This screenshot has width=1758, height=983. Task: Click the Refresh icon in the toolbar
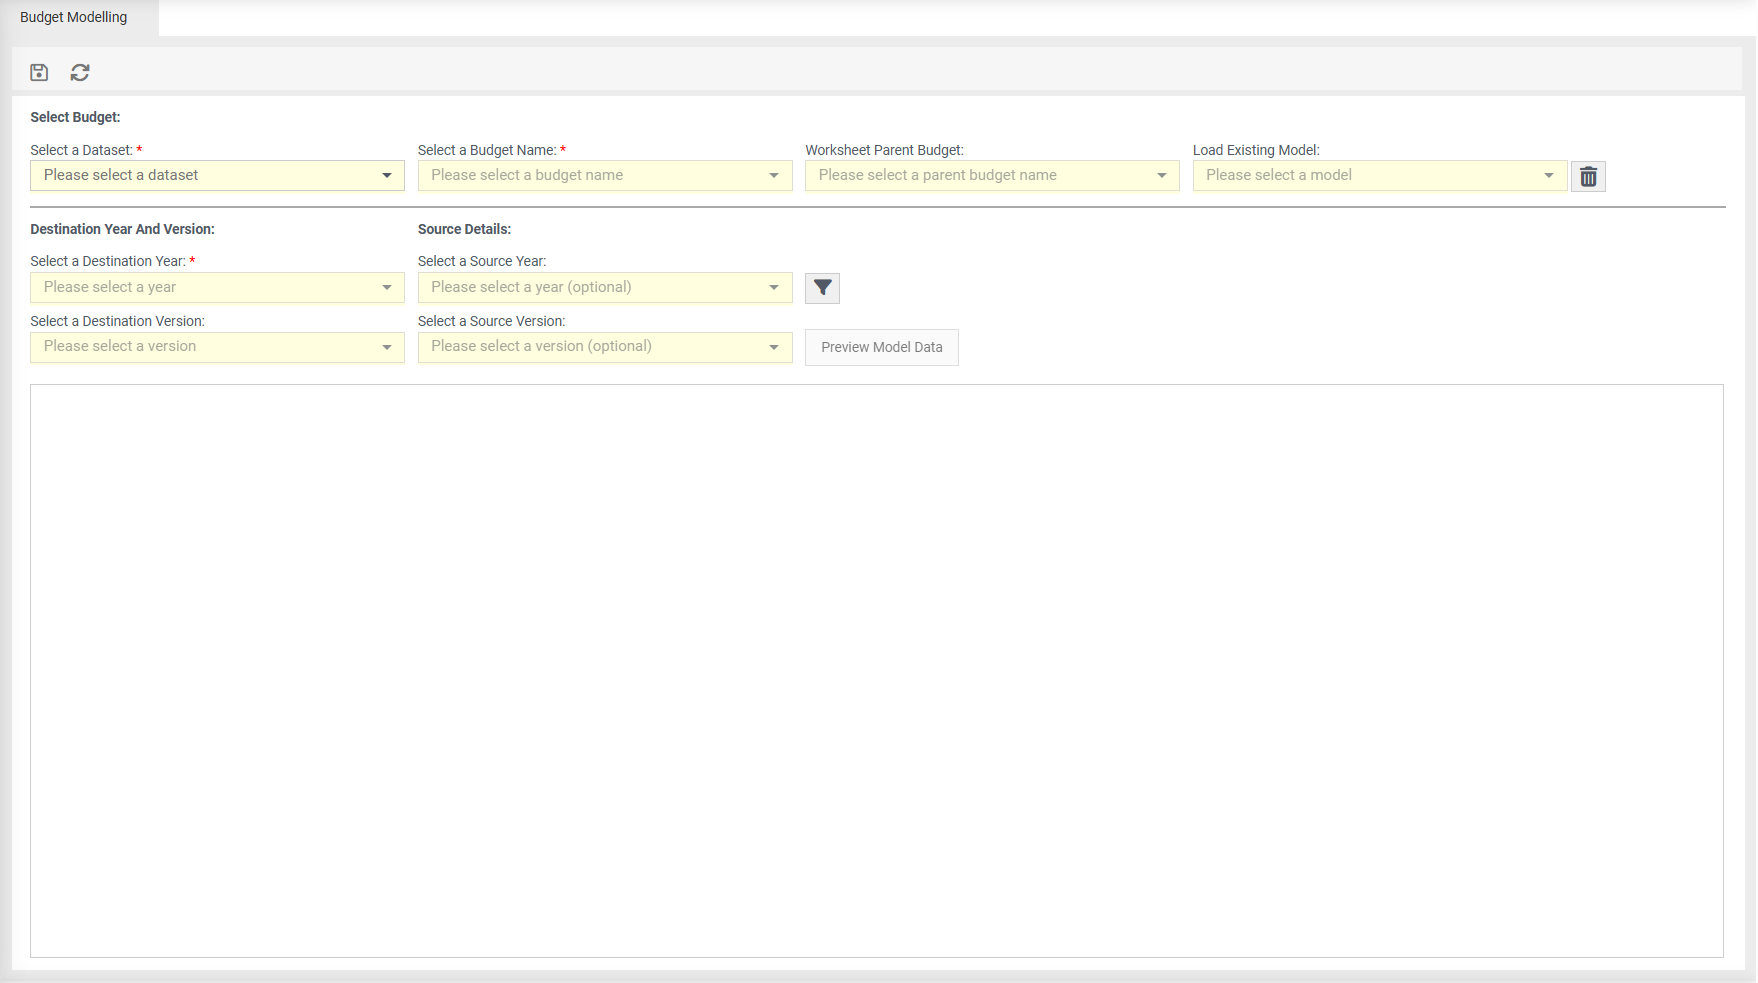pos(80,72)
